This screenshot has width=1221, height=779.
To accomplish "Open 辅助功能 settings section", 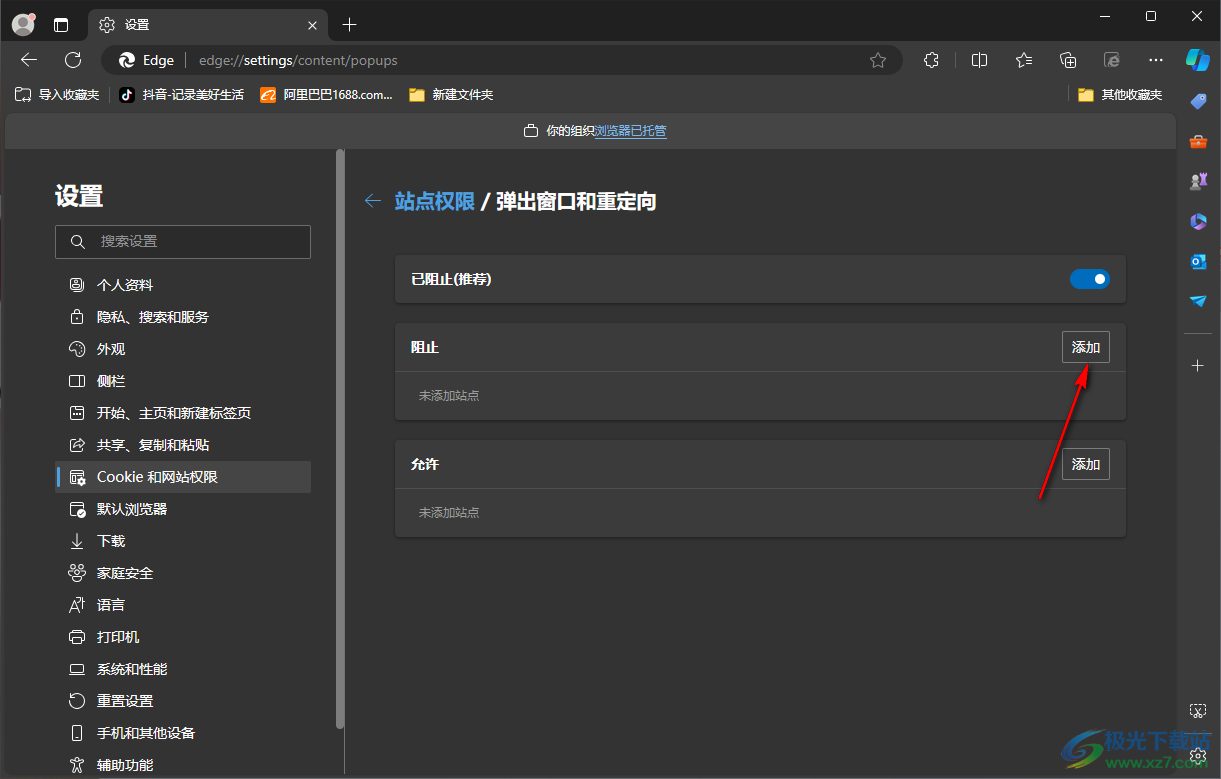I will point(183,764).
